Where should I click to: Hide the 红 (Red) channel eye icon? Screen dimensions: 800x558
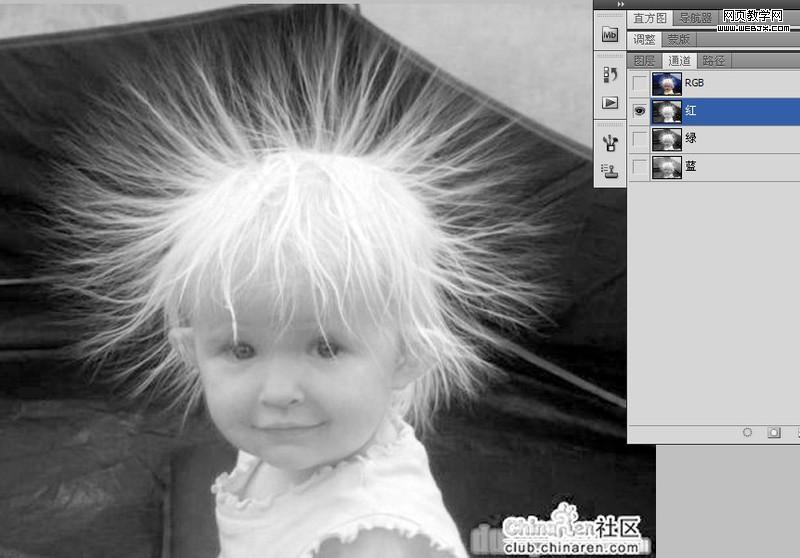(x=639, y=110)
